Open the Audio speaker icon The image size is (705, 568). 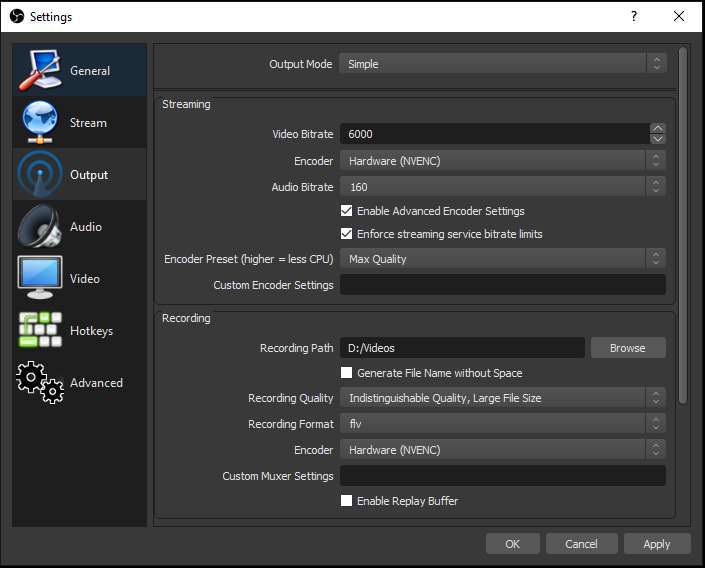click(x=40, y=226)
